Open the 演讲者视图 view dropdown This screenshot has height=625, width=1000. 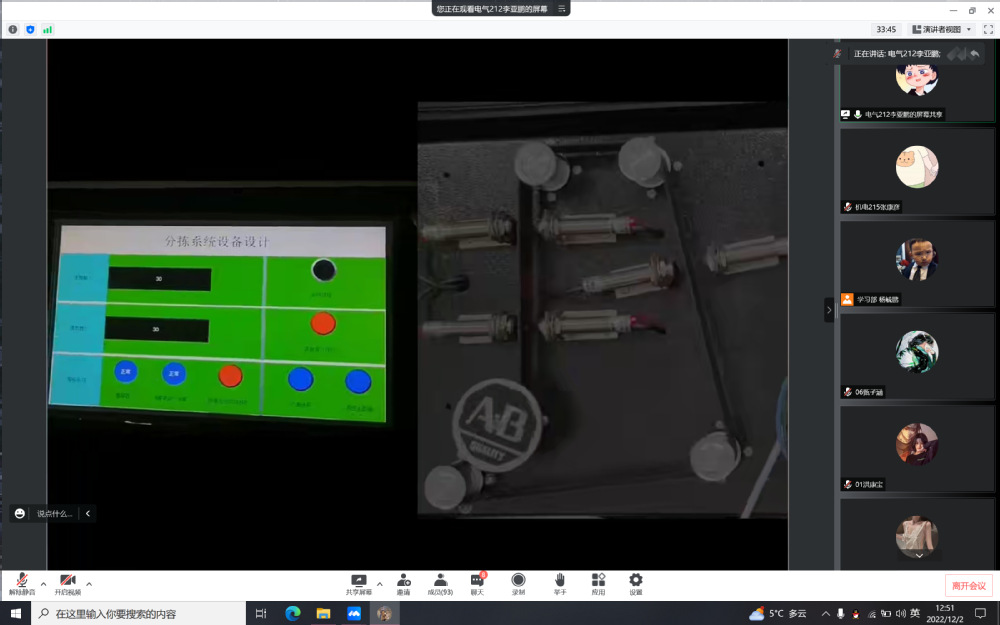click(942, 29)
